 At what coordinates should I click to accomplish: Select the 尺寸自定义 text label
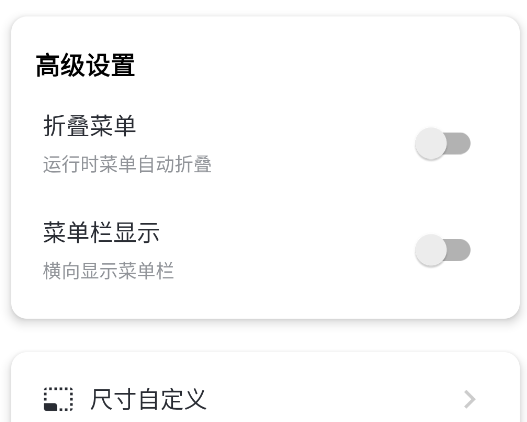(x=148, y=399)
